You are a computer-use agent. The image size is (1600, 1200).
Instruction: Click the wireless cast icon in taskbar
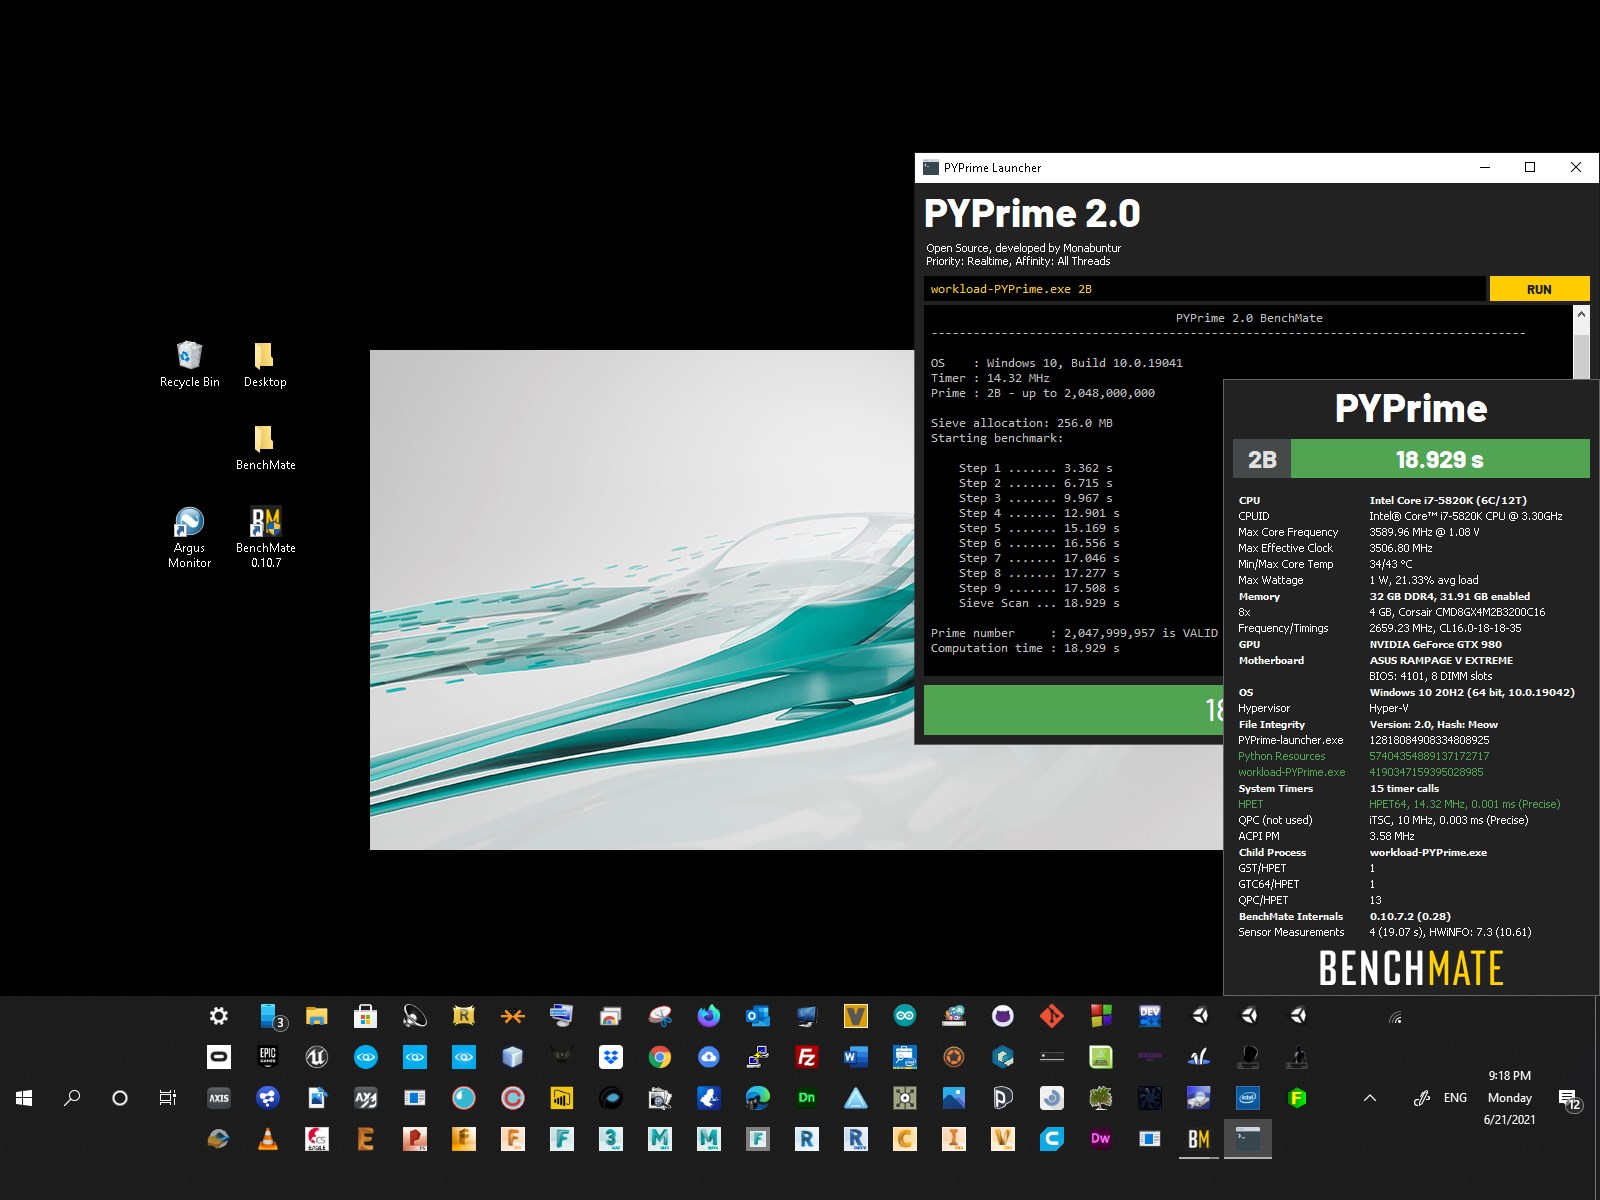click(1395, 1018)
